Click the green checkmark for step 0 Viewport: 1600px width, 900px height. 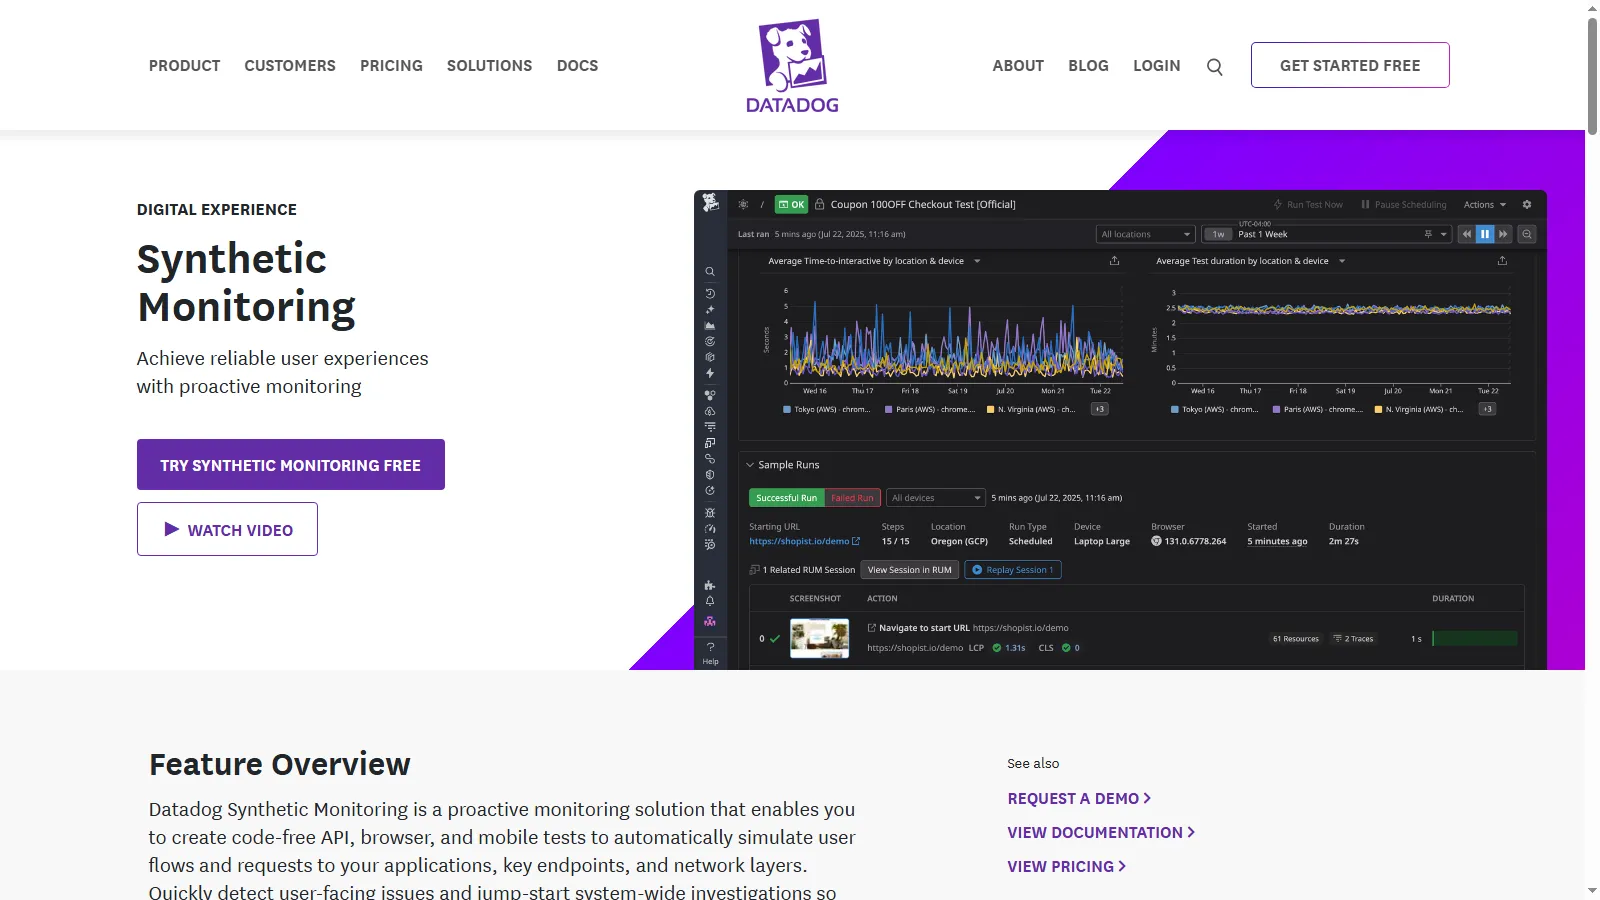point(775,638)
